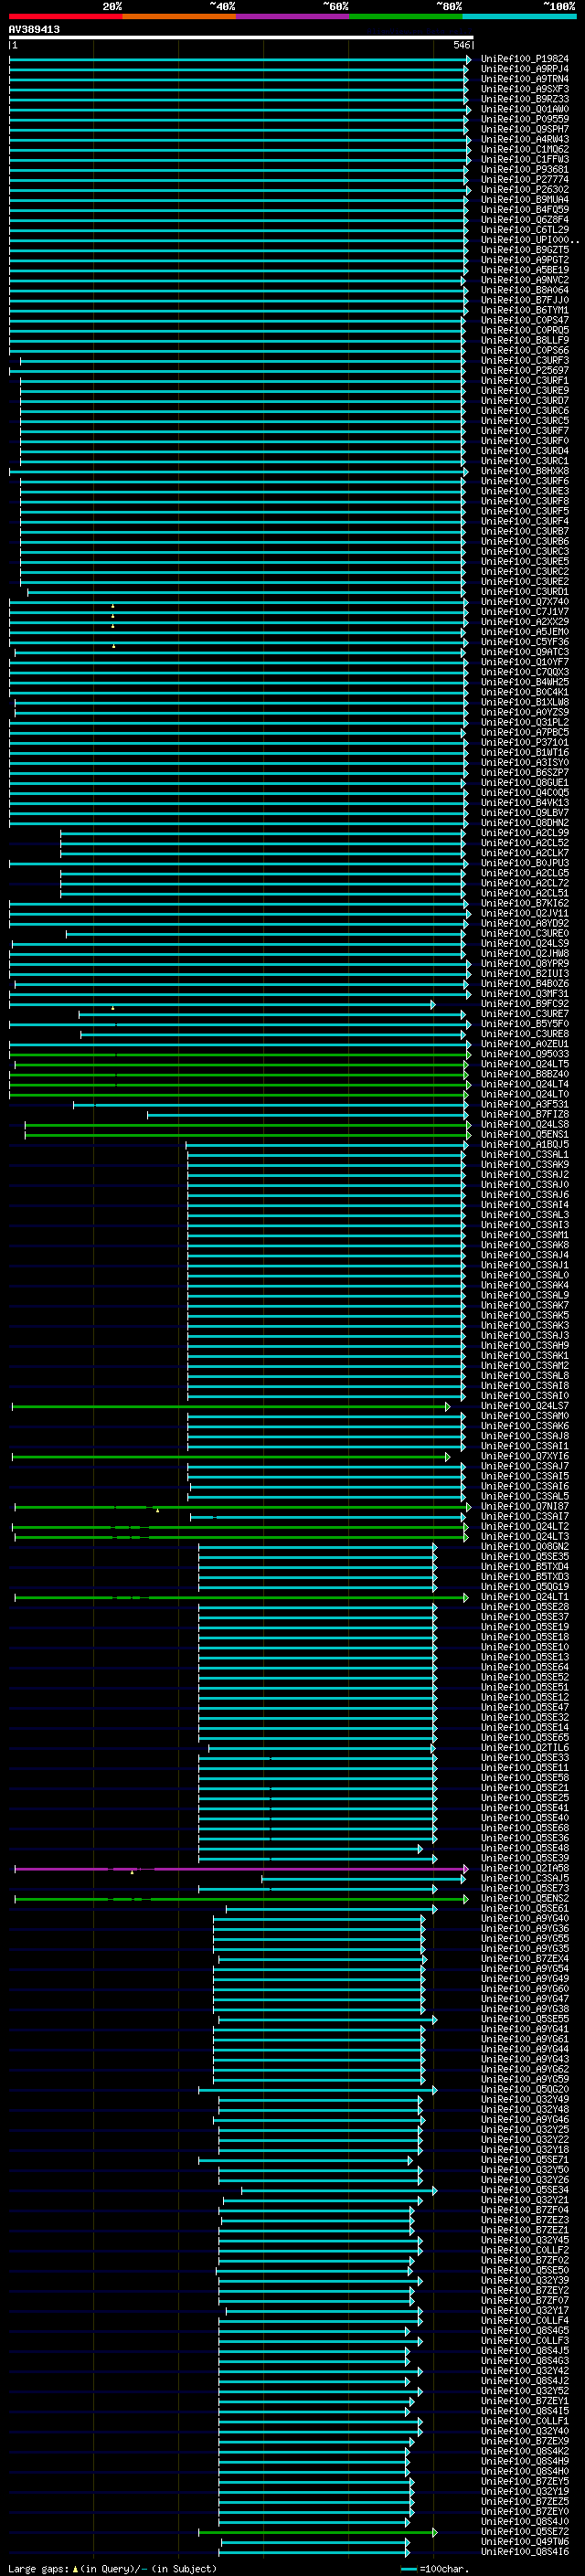Select the UniRef100_P19824 hit label
Viewport: 585px width, 2576px height.
pyautogui.click(x=525, y=59)
